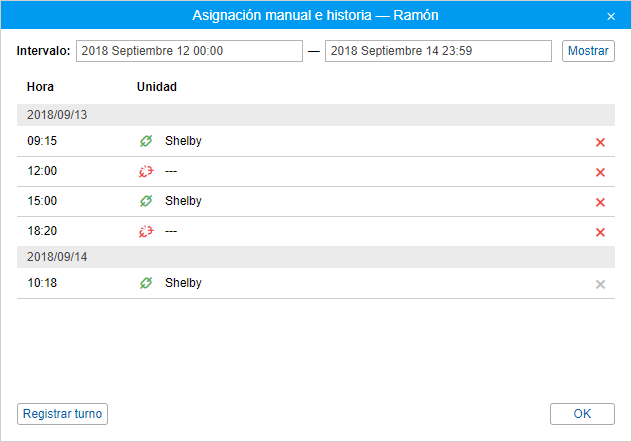Confirm with the OK button
The image size is (632, 442).
click(x=582, y=414)
